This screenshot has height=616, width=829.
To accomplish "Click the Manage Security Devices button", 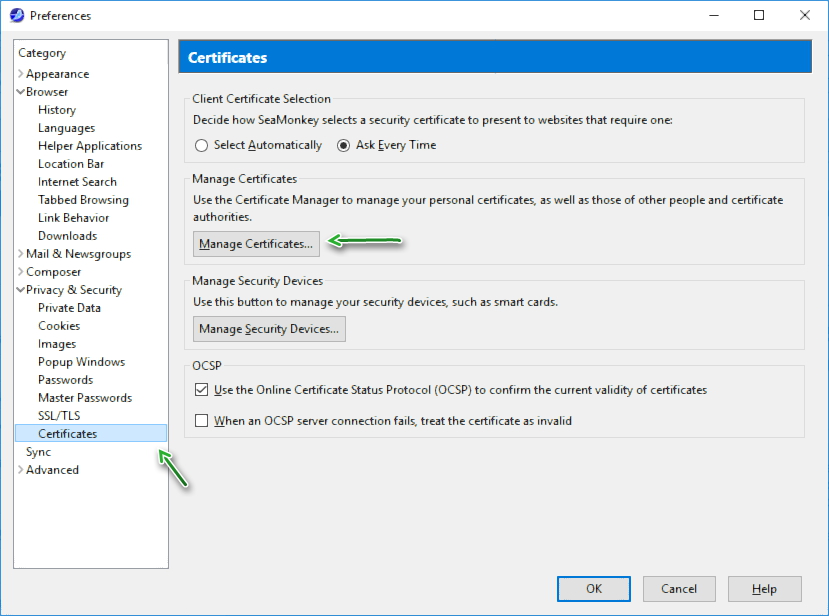I will click(269, 328).
